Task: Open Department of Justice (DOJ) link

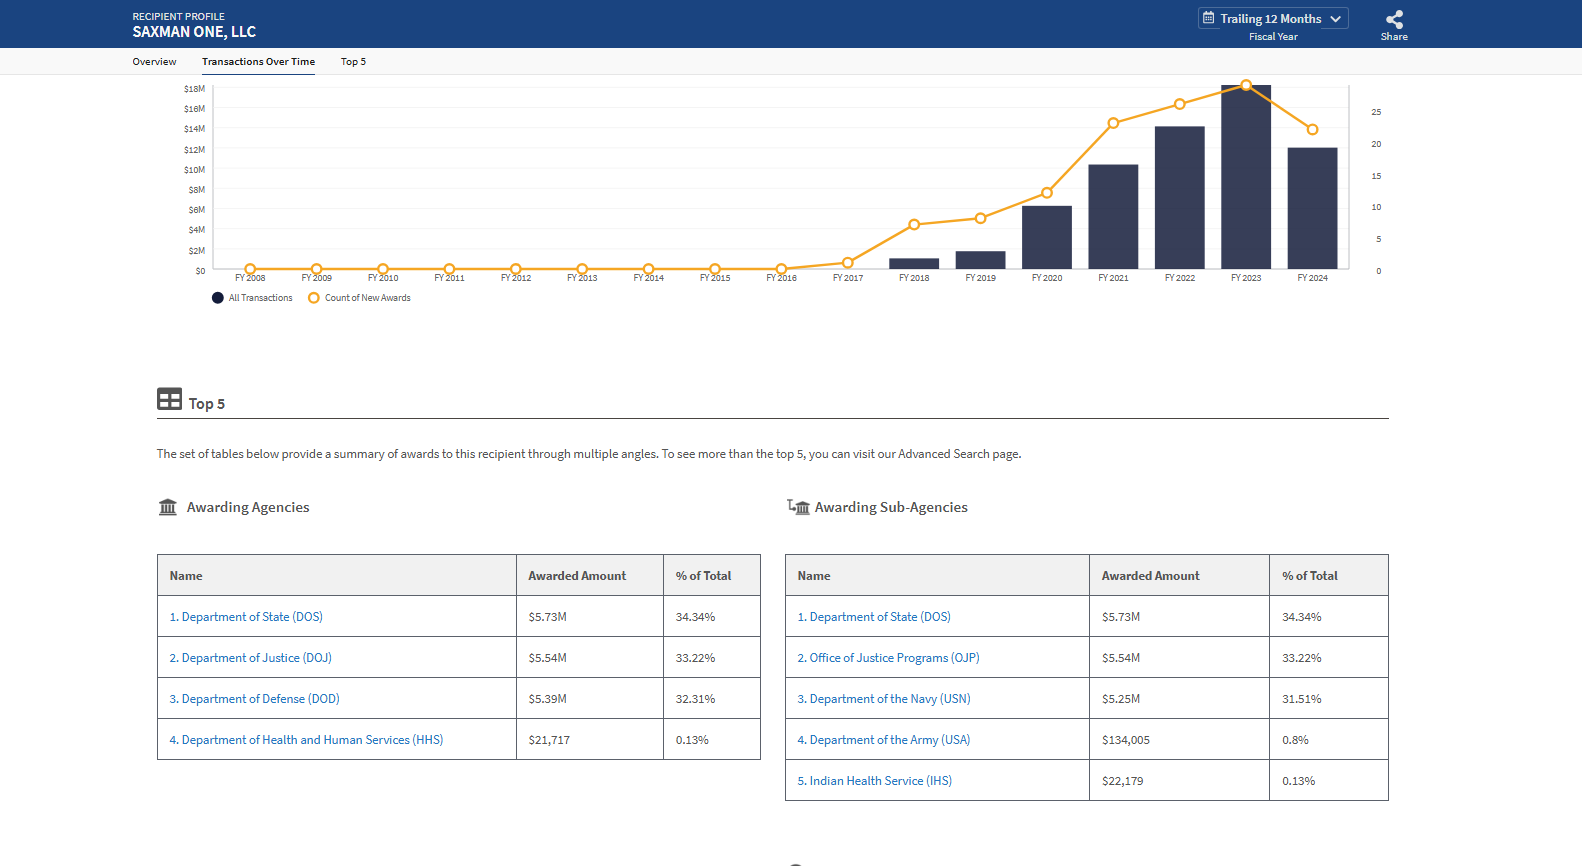Action: (x=250, y=658)
